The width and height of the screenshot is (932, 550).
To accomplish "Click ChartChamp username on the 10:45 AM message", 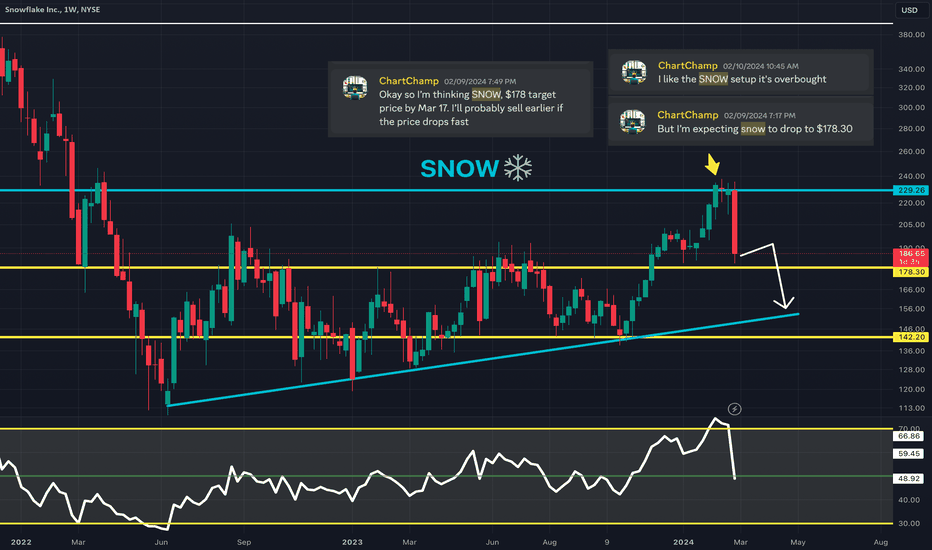I will coord(688,65).
